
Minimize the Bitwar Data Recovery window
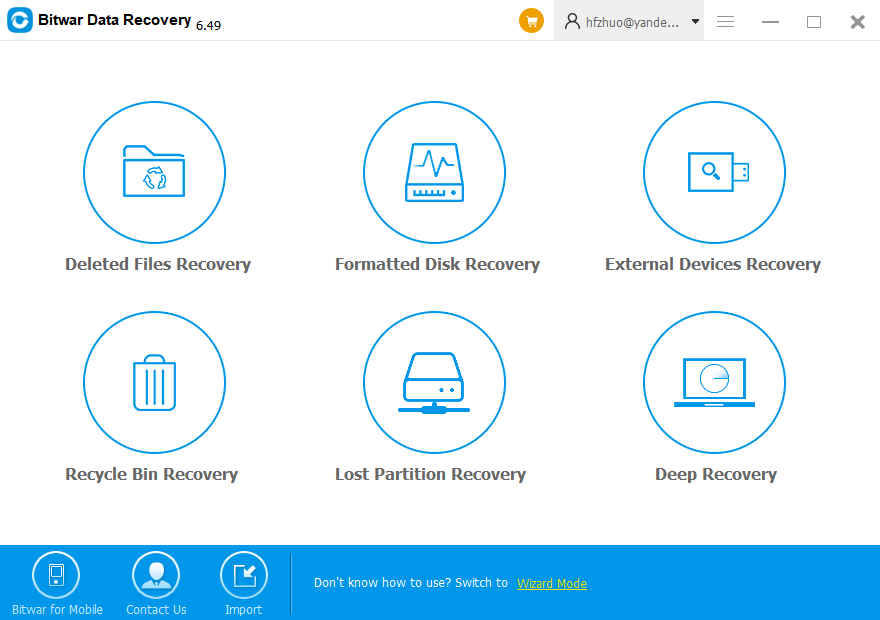pos(770,22)
